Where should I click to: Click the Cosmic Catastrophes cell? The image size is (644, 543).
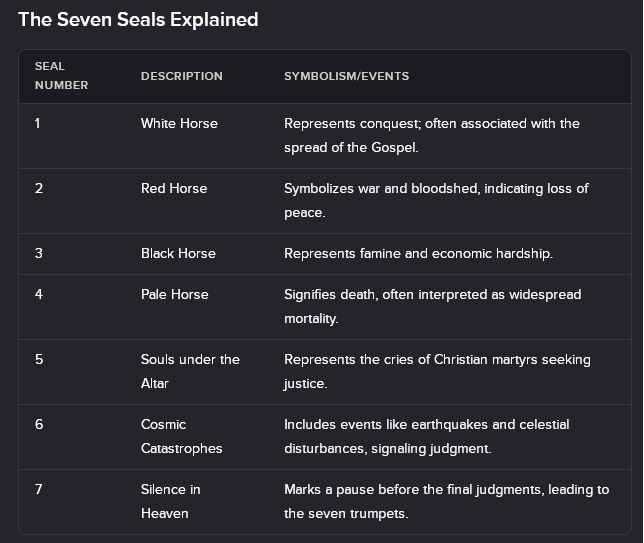[182, 436]
